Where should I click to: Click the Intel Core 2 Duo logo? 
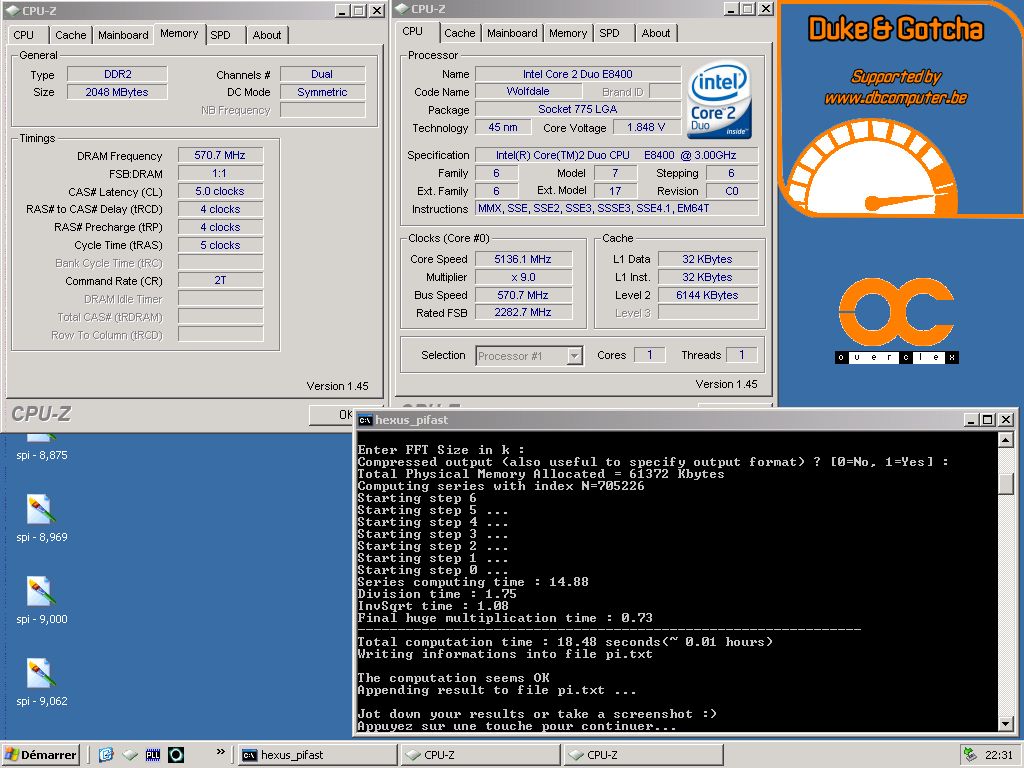719,100
